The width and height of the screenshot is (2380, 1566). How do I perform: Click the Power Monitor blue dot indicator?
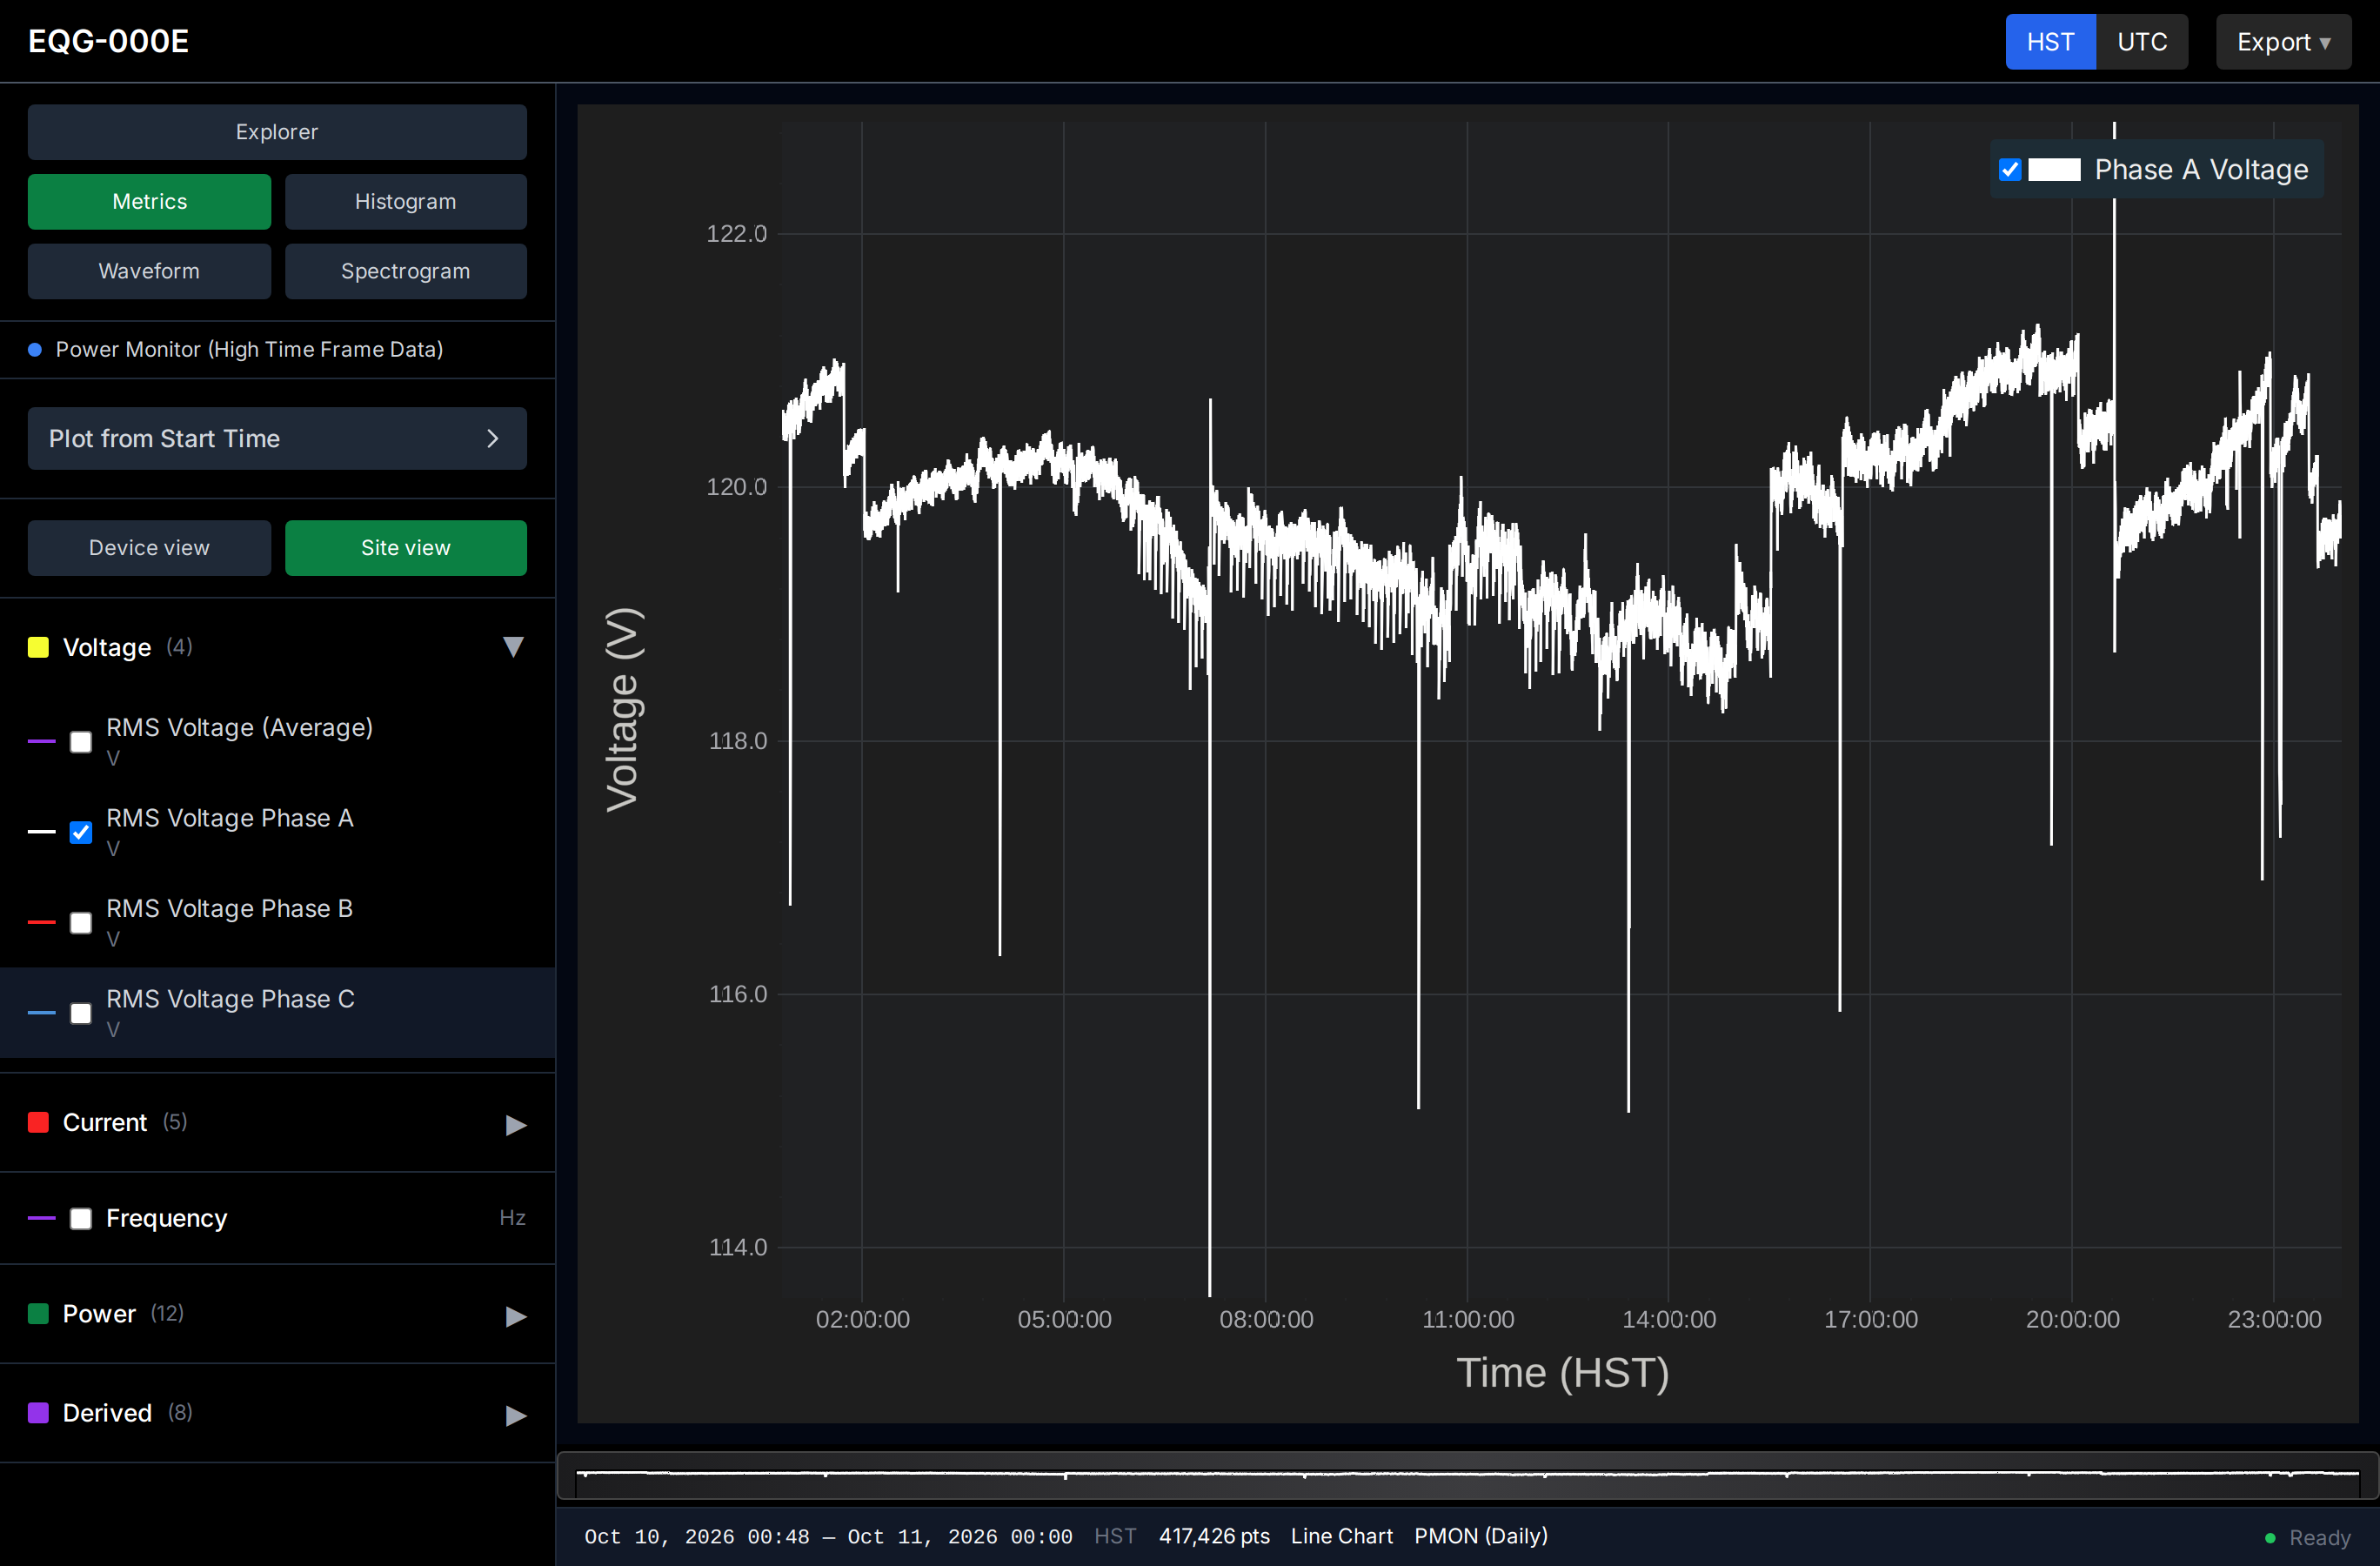(x=35, y=350)
